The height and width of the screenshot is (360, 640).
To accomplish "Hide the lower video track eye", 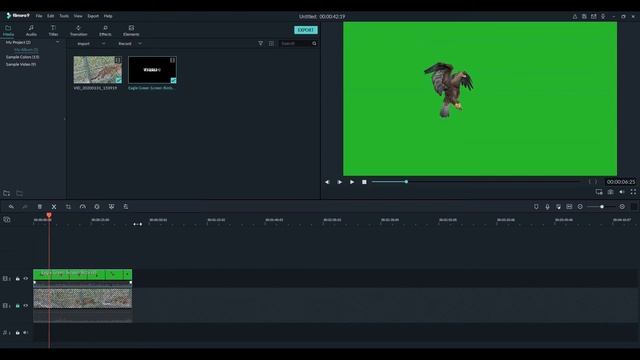I will (x=26, y=306).
